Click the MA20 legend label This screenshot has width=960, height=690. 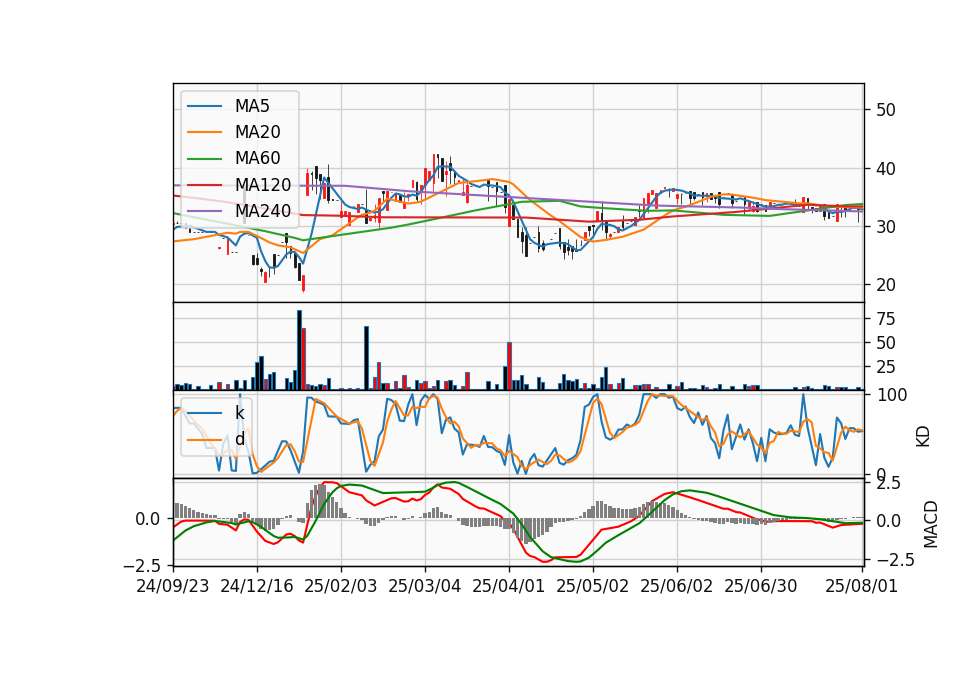(x=257, y=132)
